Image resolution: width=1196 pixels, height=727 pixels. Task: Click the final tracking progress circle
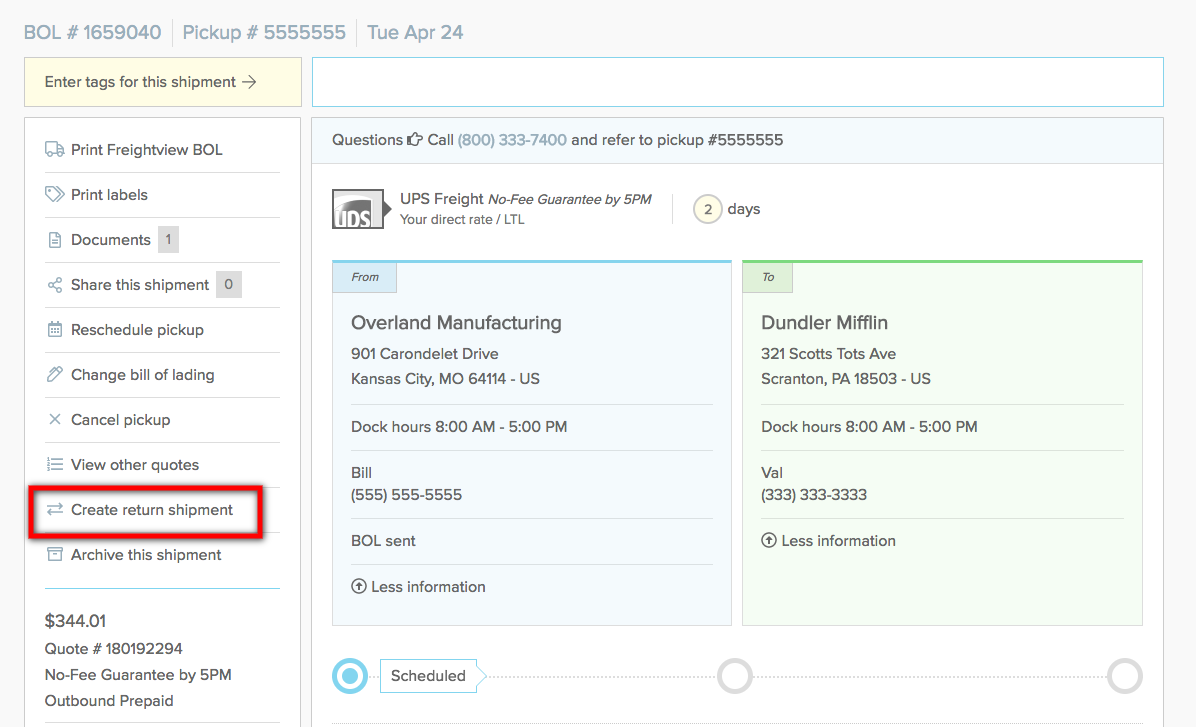(x=1125, y=676)
